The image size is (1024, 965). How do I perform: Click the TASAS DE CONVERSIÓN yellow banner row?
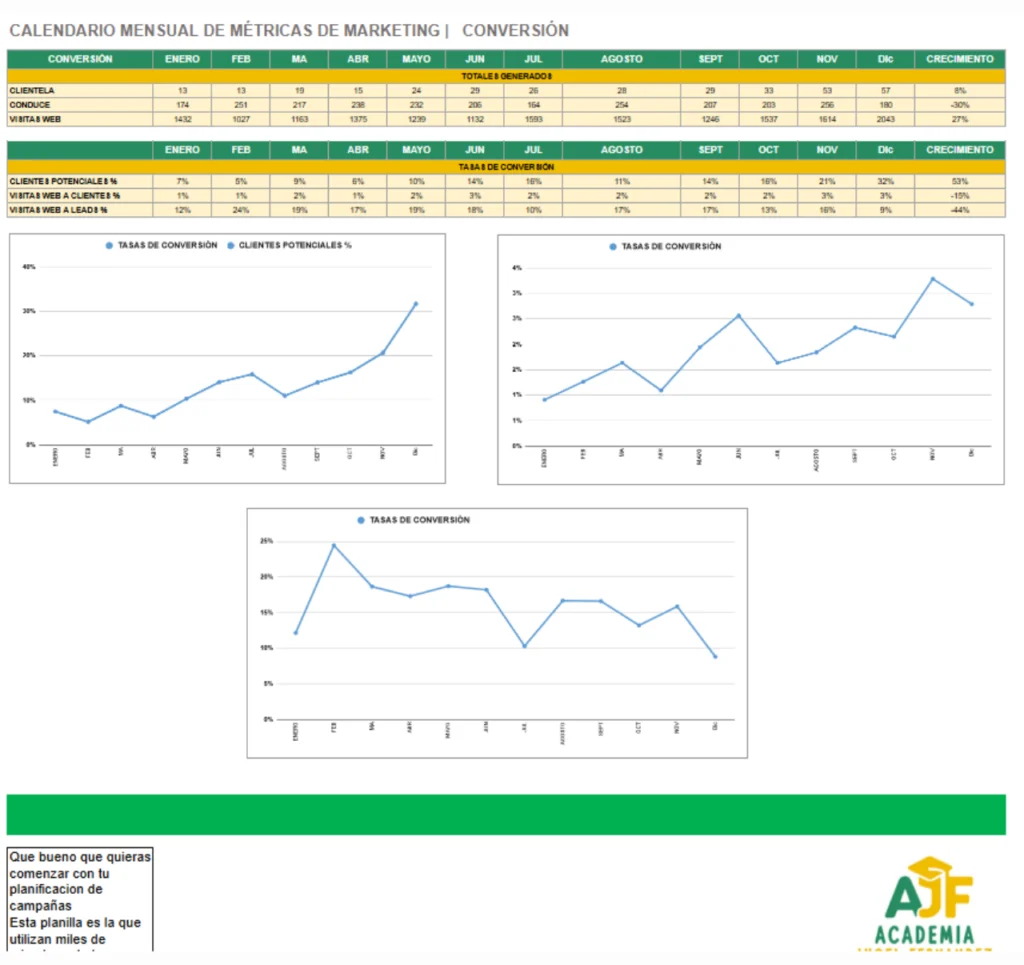click(x=506, y=167)
